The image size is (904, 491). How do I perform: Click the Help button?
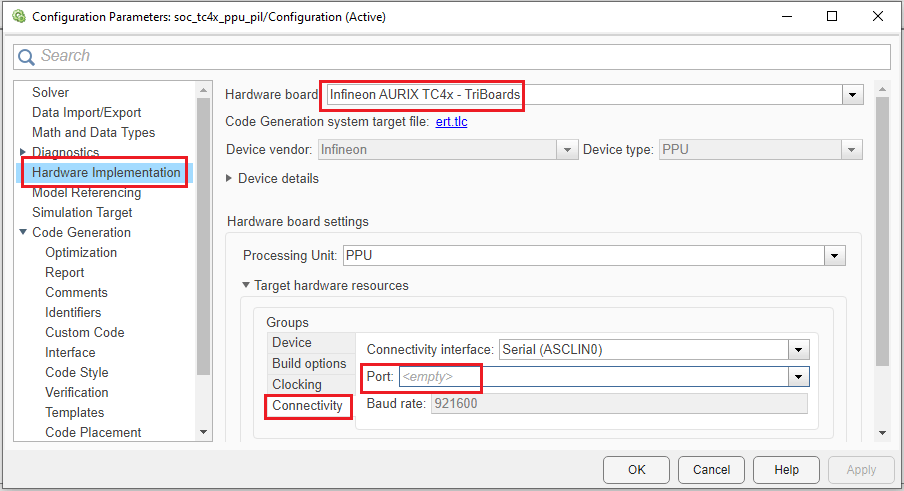(x=786, y=469)
